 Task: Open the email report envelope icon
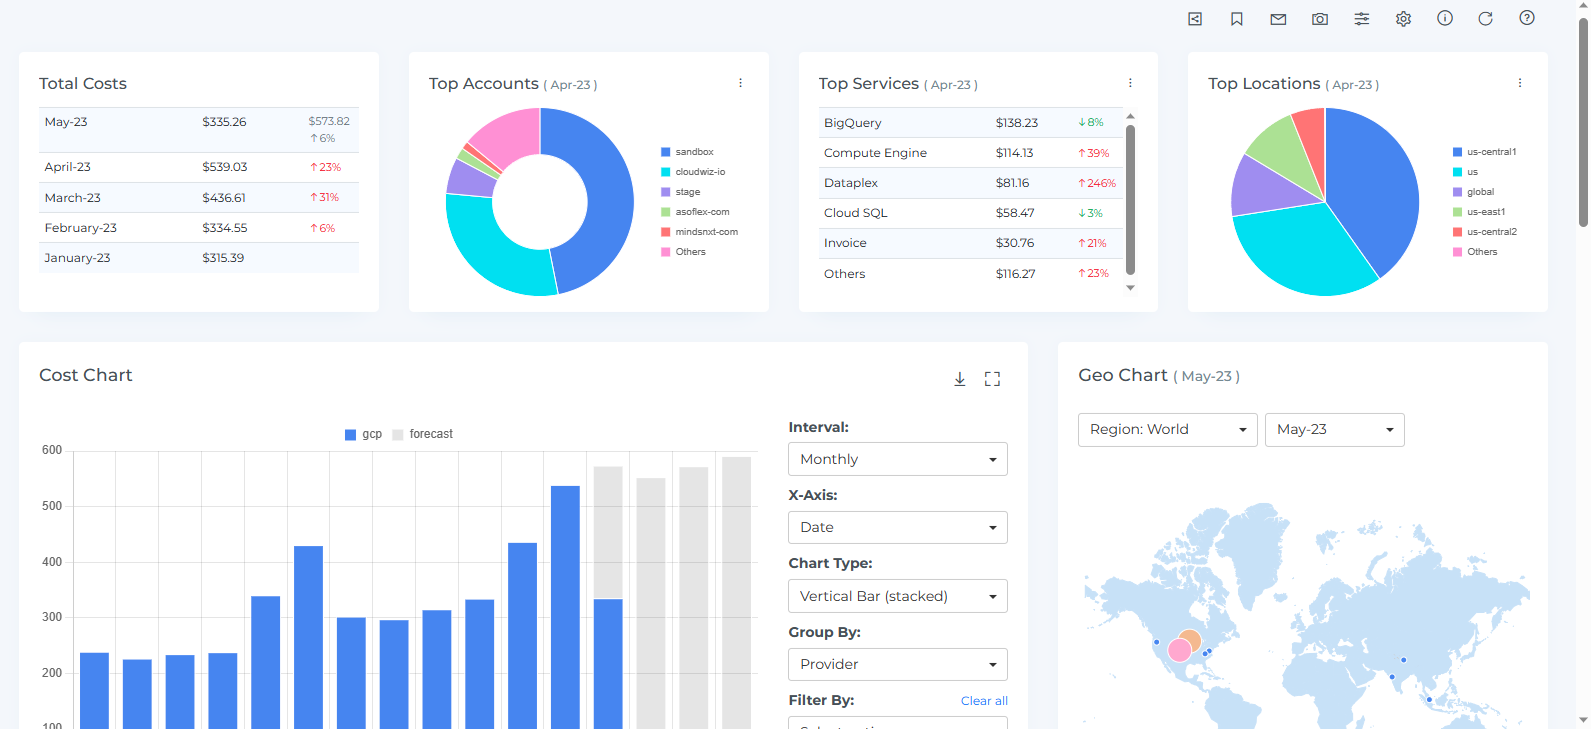[1278, 19]
